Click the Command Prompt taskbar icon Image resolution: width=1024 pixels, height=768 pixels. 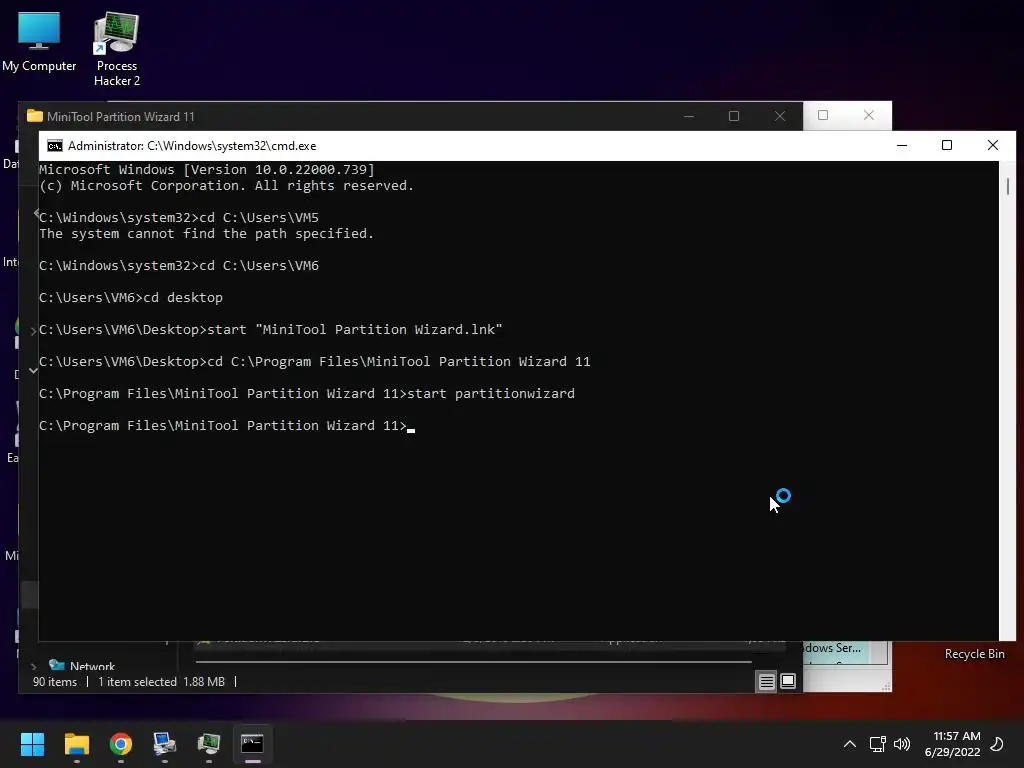pos(253,744)
